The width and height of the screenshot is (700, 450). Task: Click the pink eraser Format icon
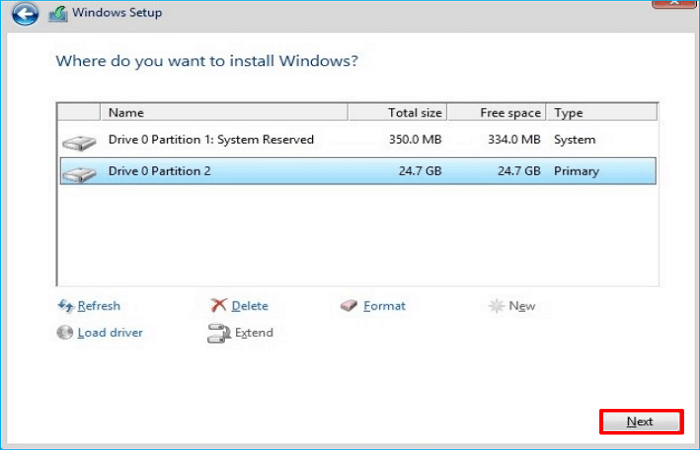point(349,306)
